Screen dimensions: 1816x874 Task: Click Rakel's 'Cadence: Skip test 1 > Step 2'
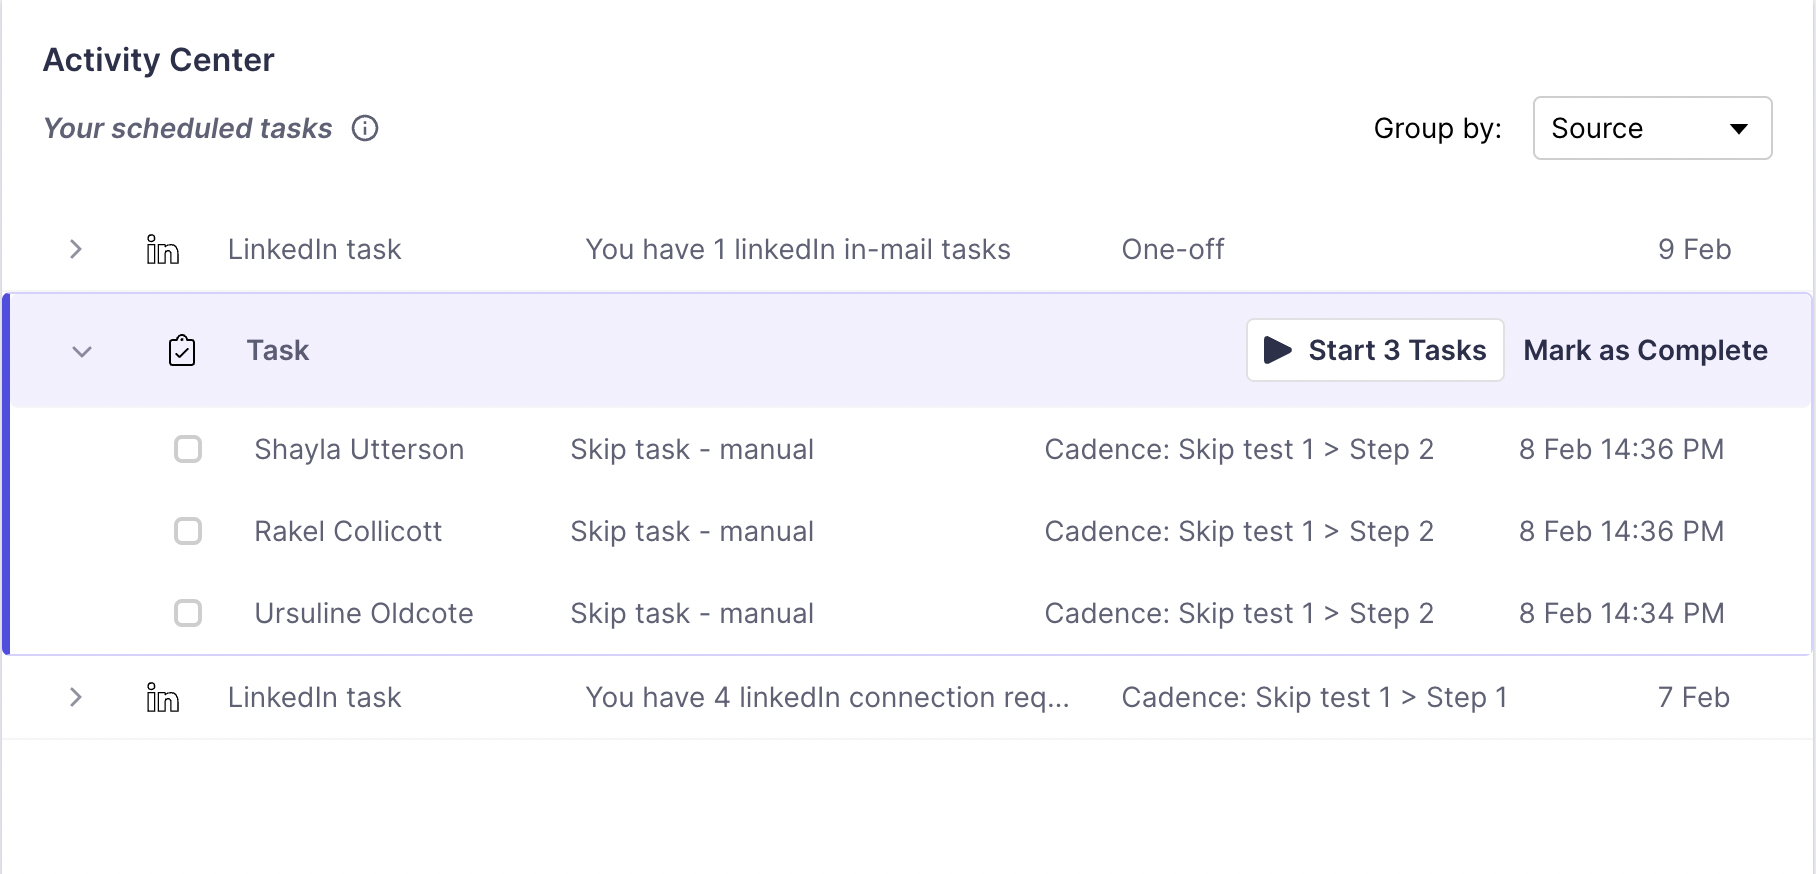1239,532
